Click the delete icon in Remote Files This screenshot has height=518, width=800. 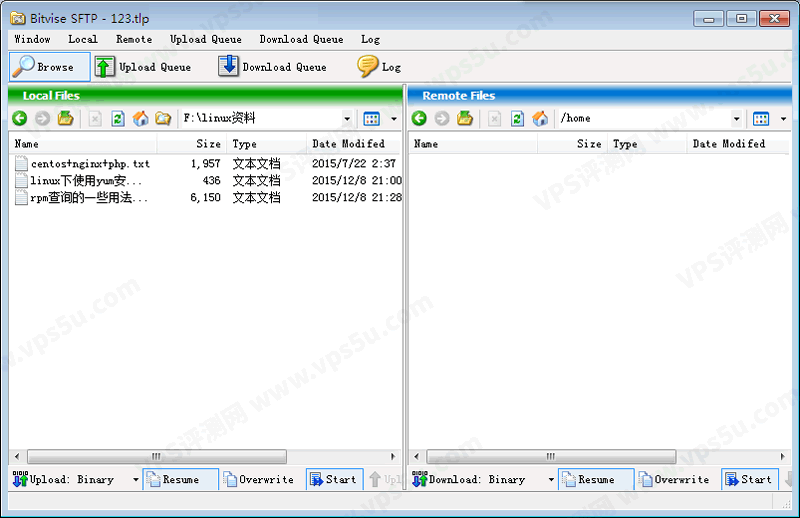pyautogui.click(x=494, y=119)
